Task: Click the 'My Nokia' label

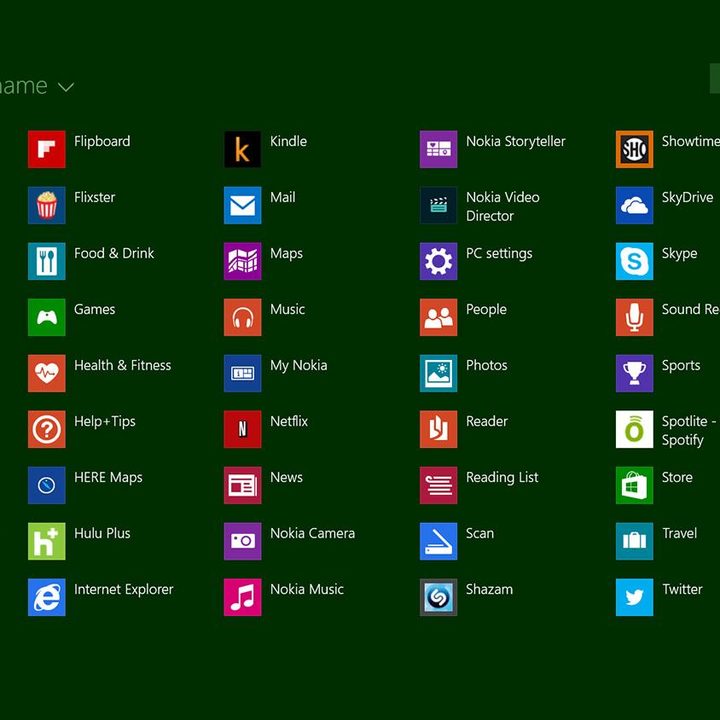Action: pyautogui.click(x=298, y=366)
